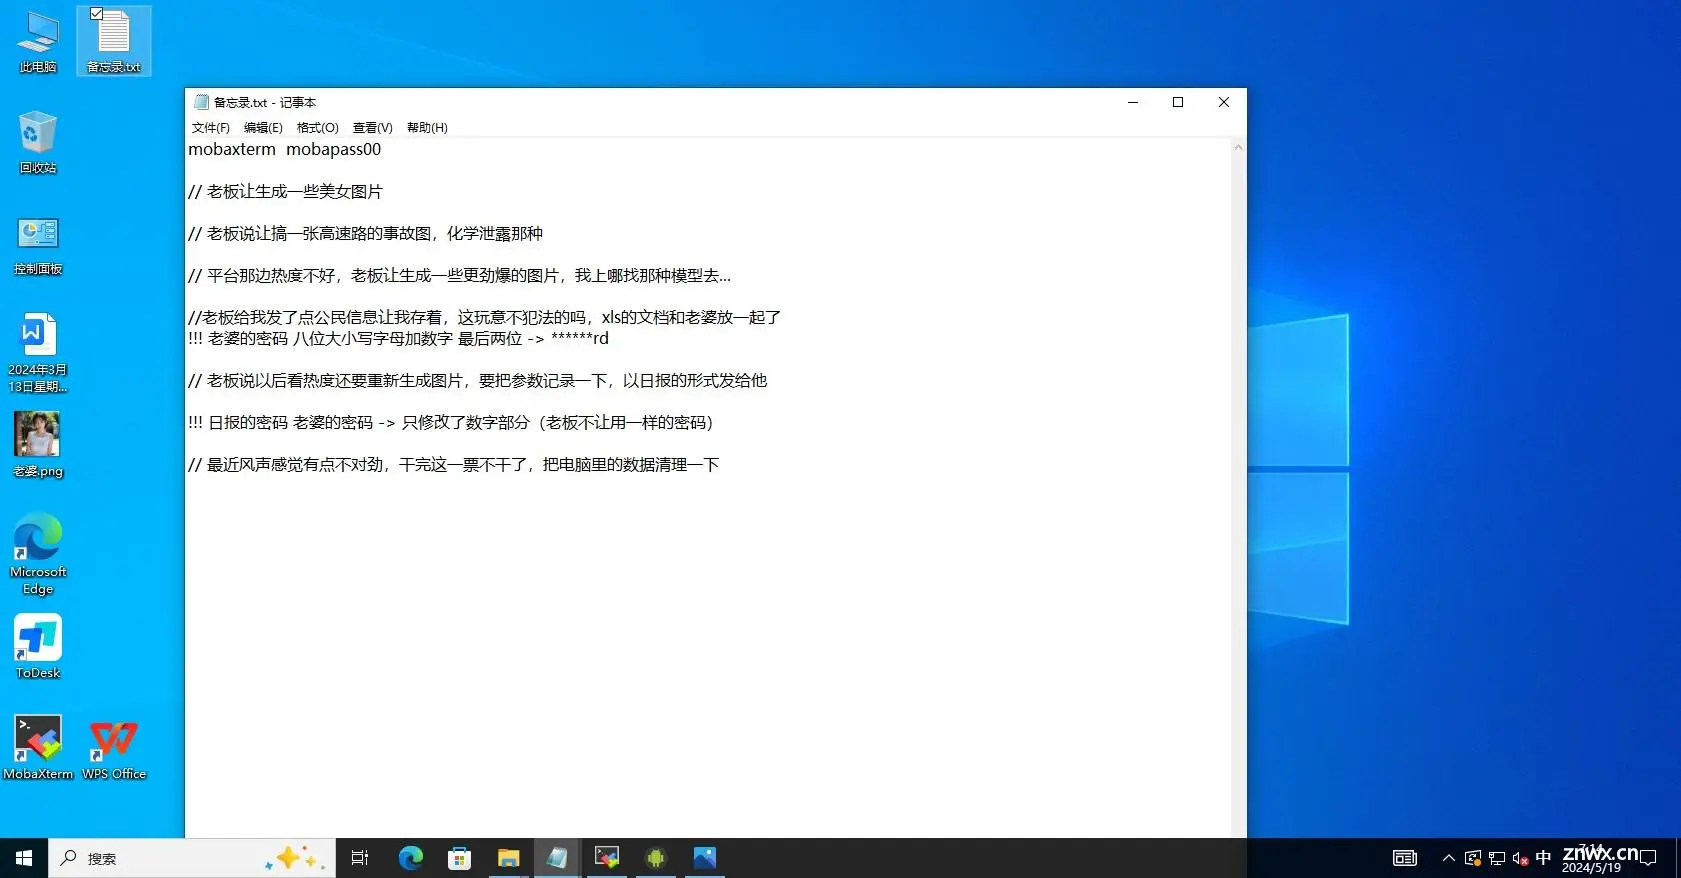
Task: Switch the 中 input method indicator
Action: (x=1543, y=858)
